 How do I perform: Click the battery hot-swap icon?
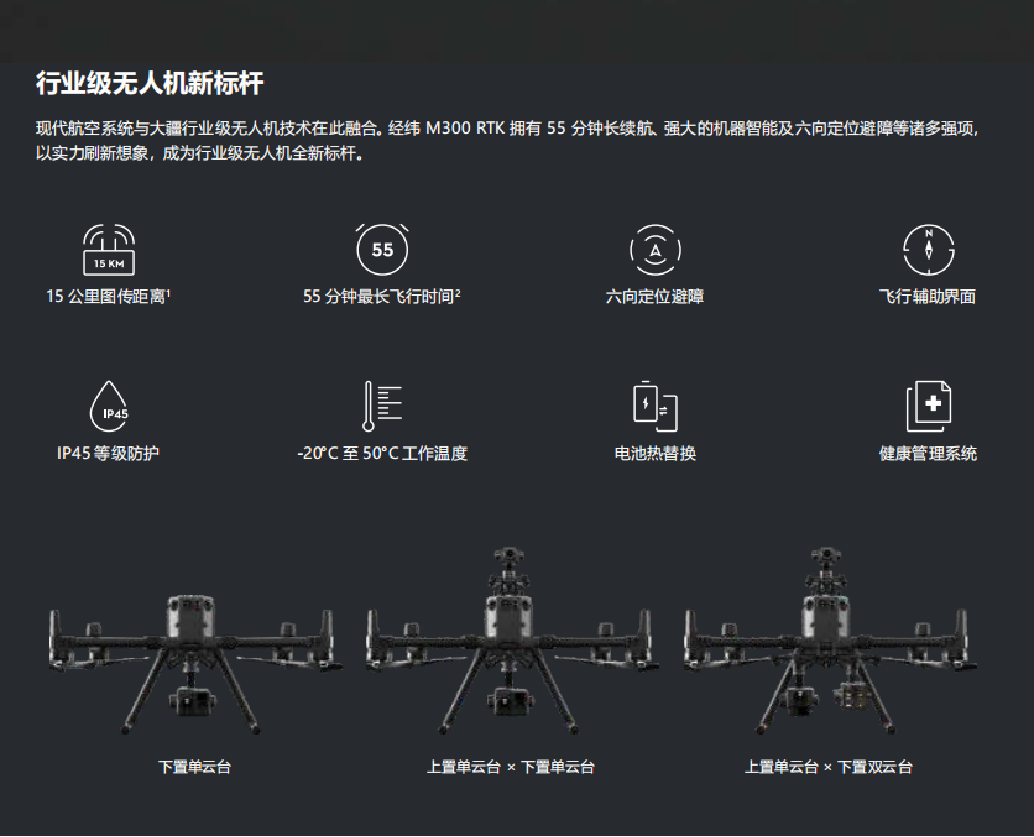(x=655, y=406)
